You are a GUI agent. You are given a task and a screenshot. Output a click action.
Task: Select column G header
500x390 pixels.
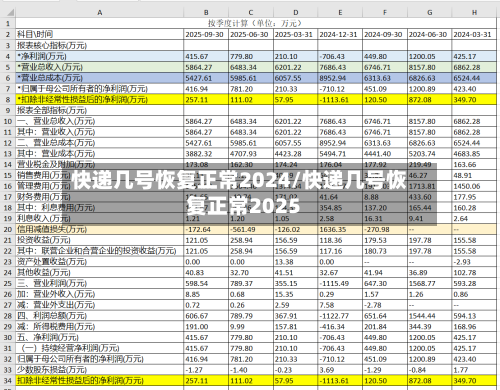point(429,12)
